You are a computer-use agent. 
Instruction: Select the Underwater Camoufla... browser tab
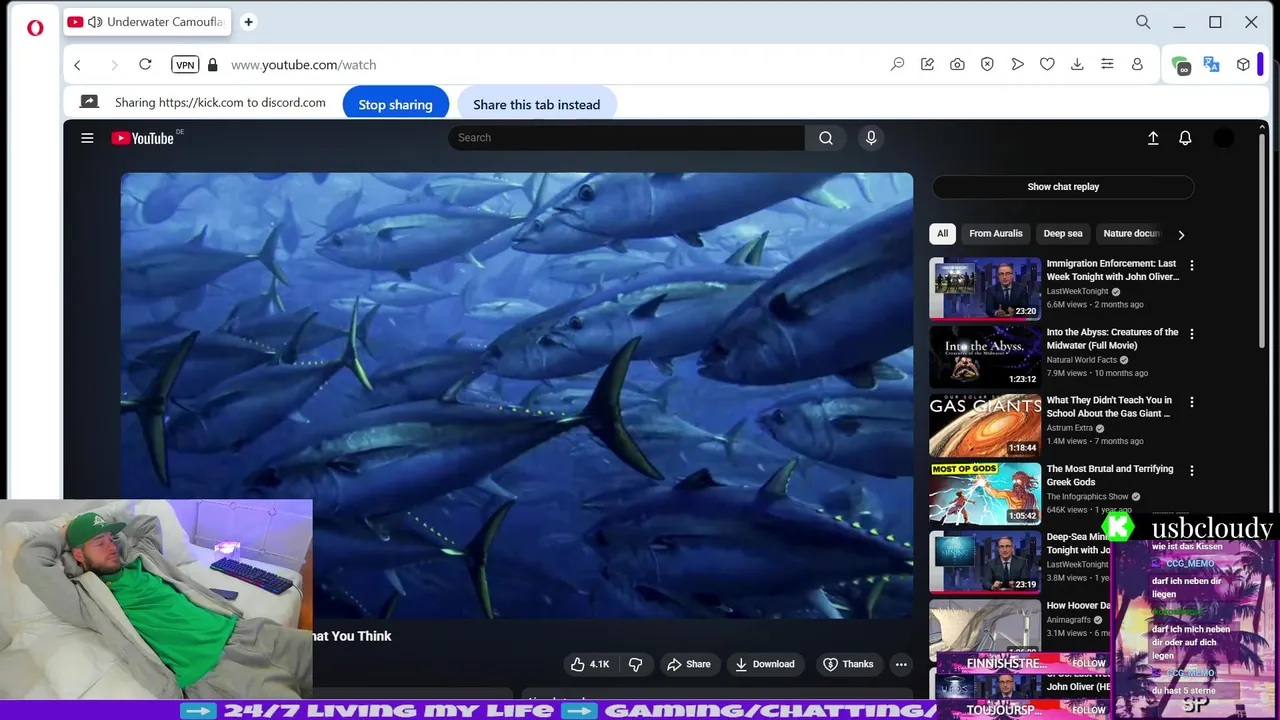[x=145, y=22]
